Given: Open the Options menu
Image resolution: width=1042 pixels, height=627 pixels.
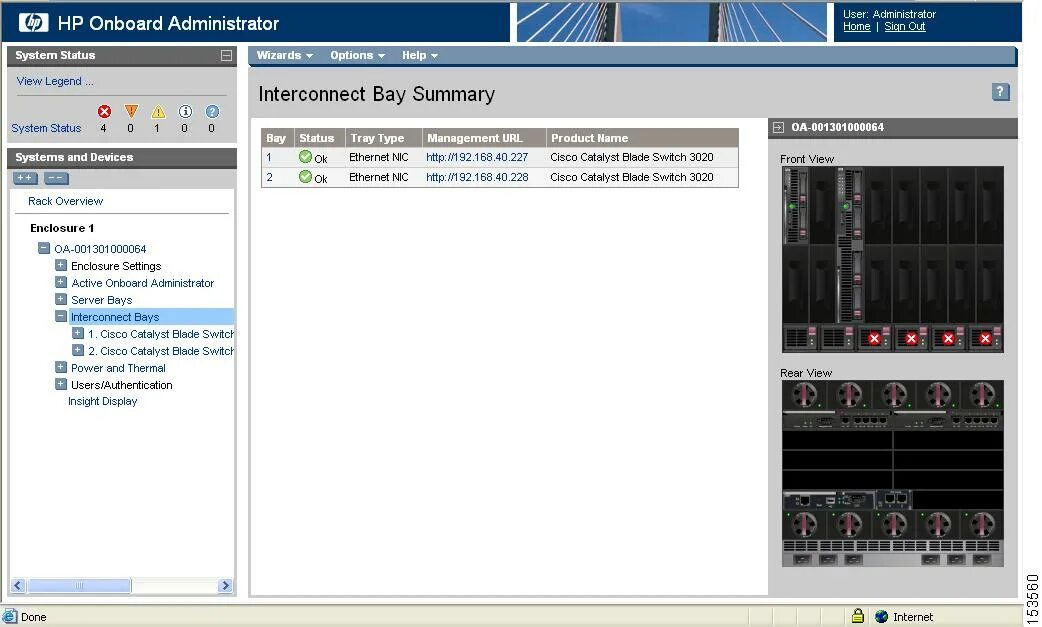Looking at the screenshot, I should pyautogui.click(x=358, y=55).
